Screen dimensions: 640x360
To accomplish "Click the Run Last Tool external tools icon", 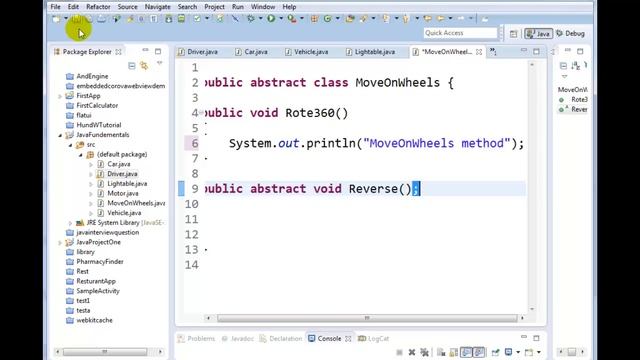I will pyautogui.click(x=291, y=18).
